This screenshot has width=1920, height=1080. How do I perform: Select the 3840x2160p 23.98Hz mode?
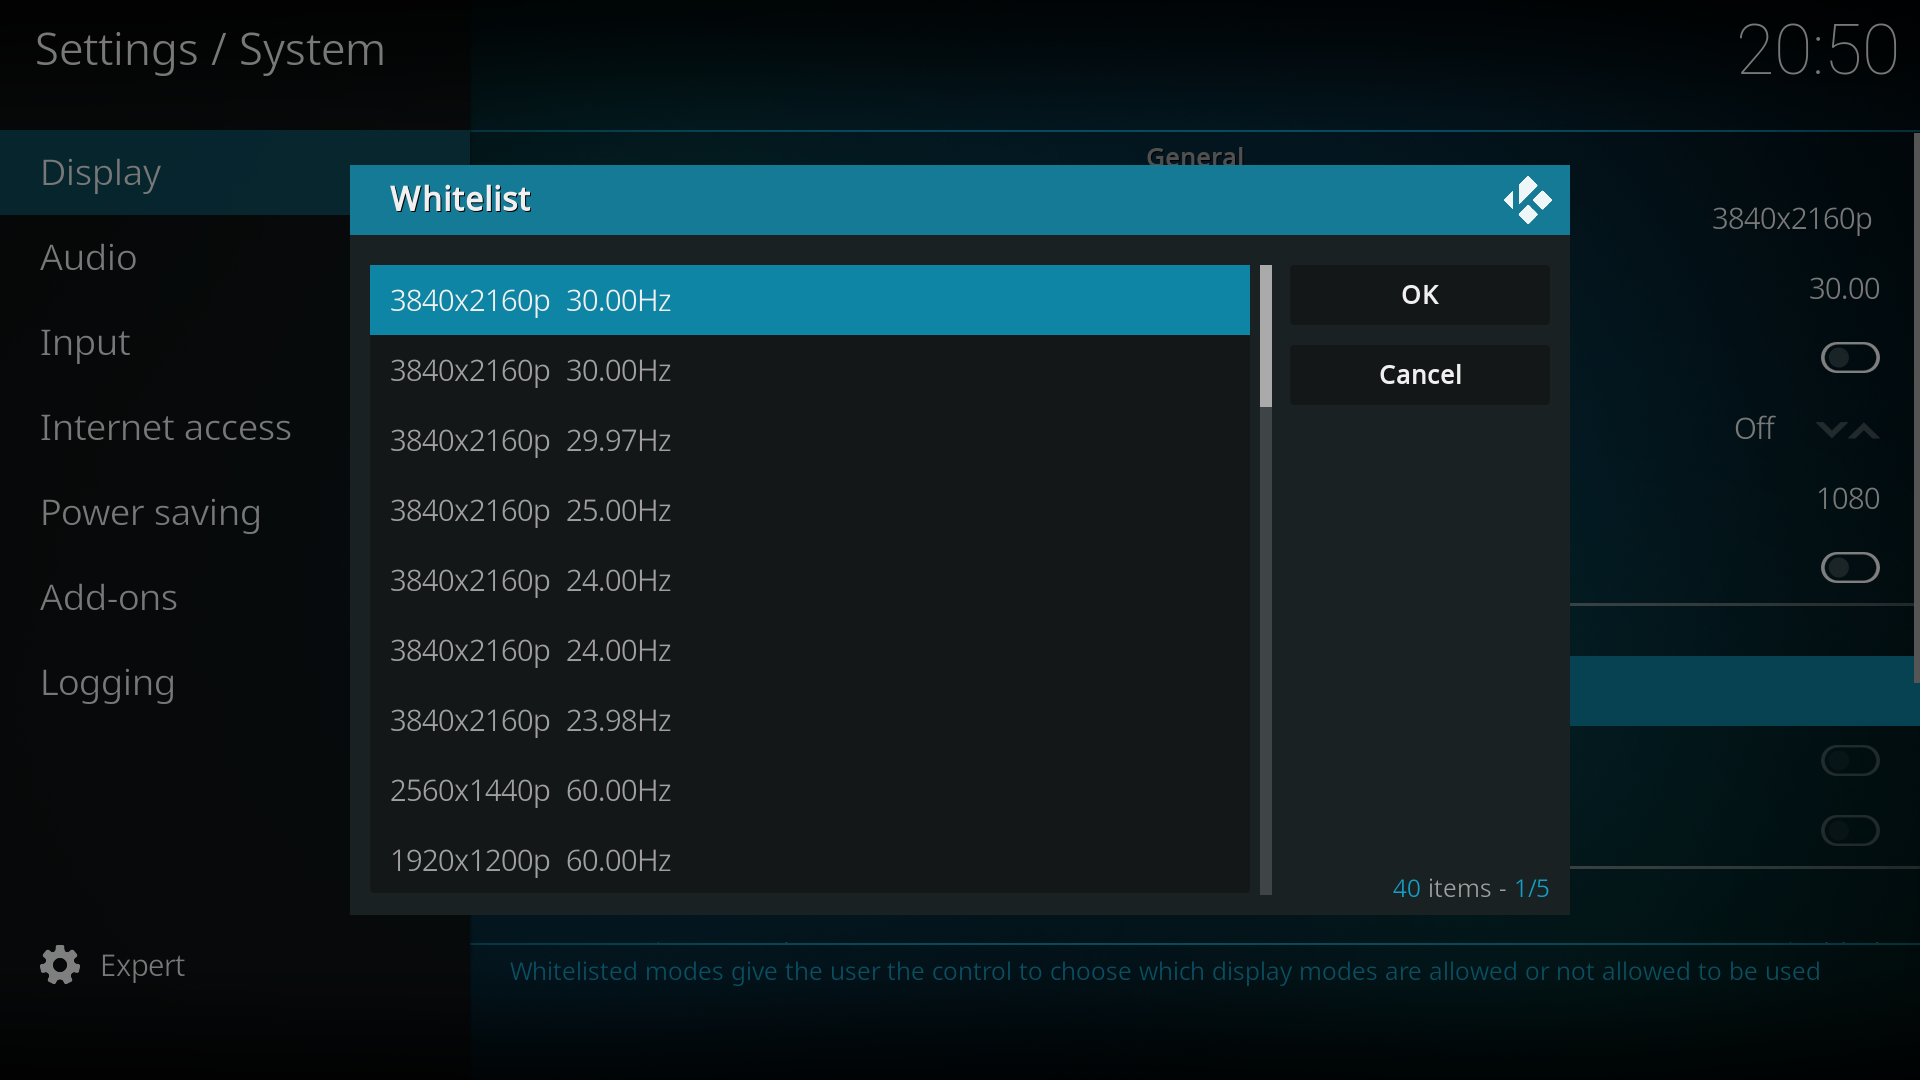click(810, 720)
